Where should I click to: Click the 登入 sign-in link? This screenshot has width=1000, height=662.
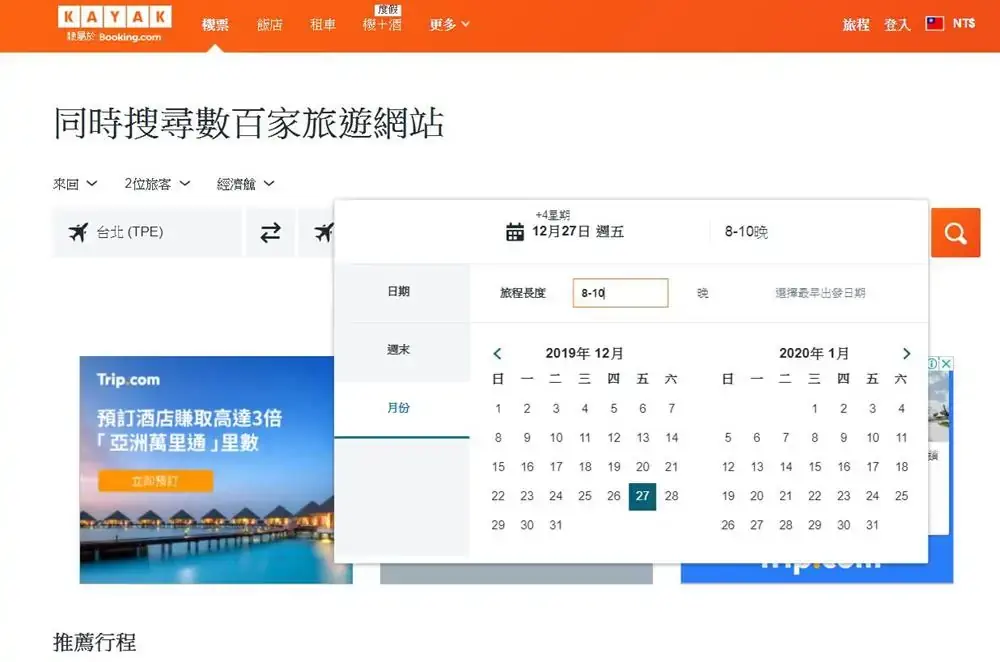[896, 23]
